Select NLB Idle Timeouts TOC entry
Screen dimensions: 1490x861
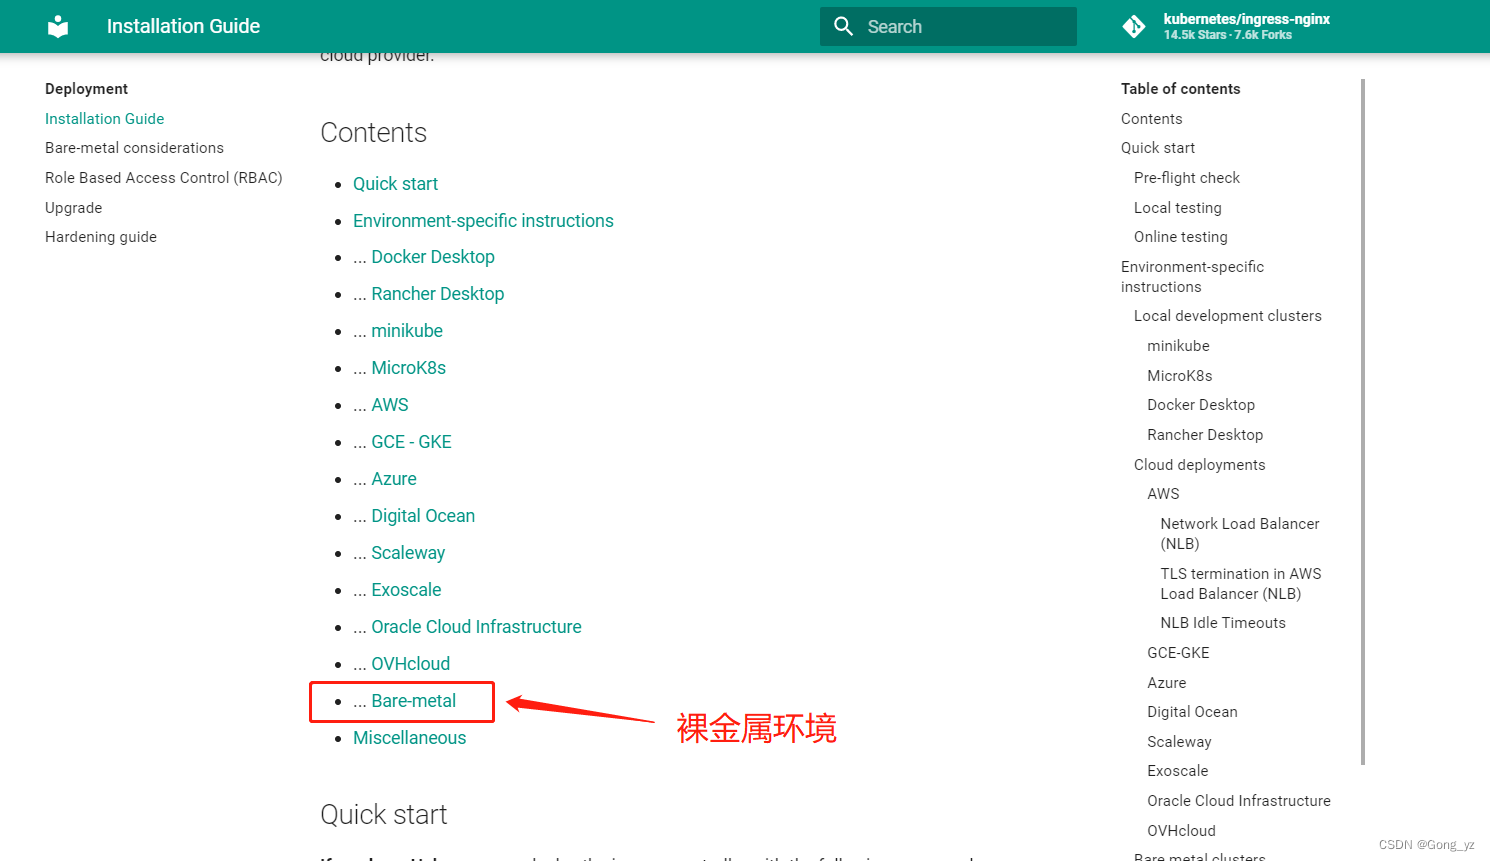point(1222,623)
